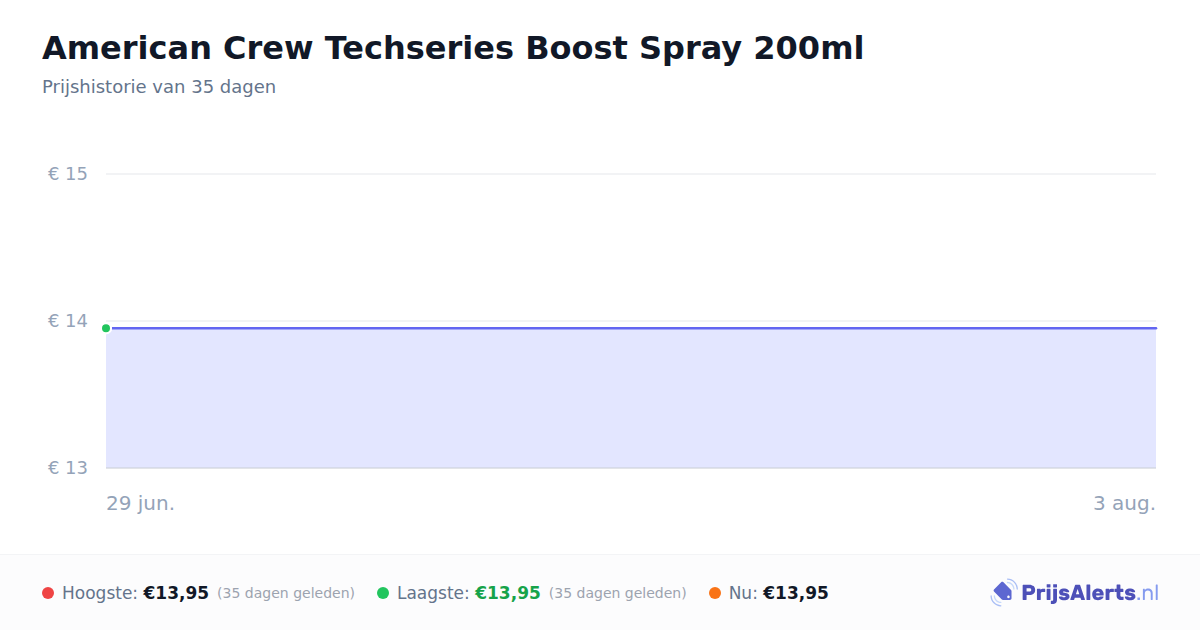Click the Hoogste price value €13,95
1200x630 pixels.
[176, 593]
